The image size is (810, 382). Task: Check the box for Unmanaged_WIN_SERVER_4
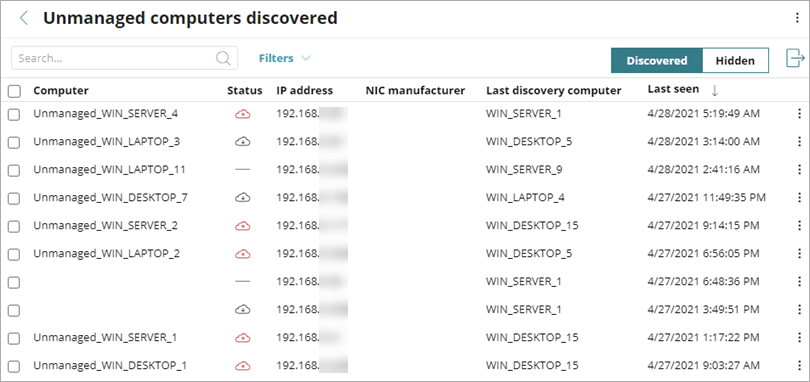point(14,114)
